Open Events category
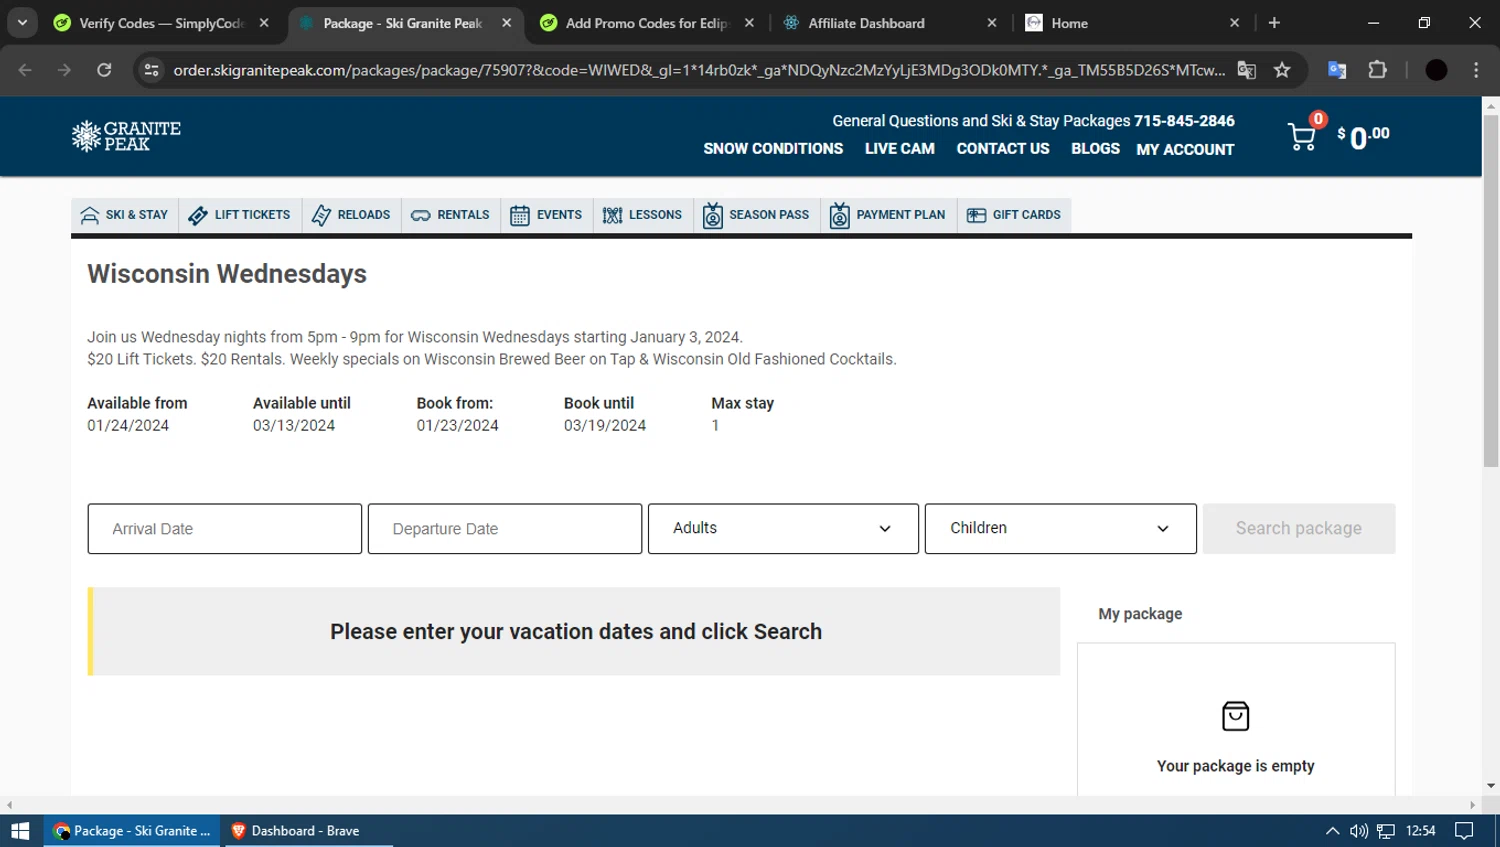Viewport: 1500px width, 847px height. pyautogui.click(x=546, y=215)
